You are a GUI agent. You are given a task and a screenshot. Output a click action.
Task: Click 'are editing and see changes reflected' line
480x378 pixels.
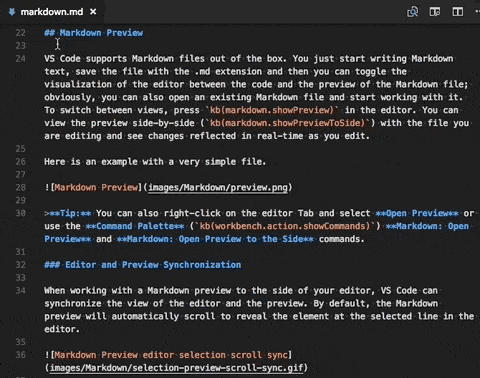[x=207, y=136]
